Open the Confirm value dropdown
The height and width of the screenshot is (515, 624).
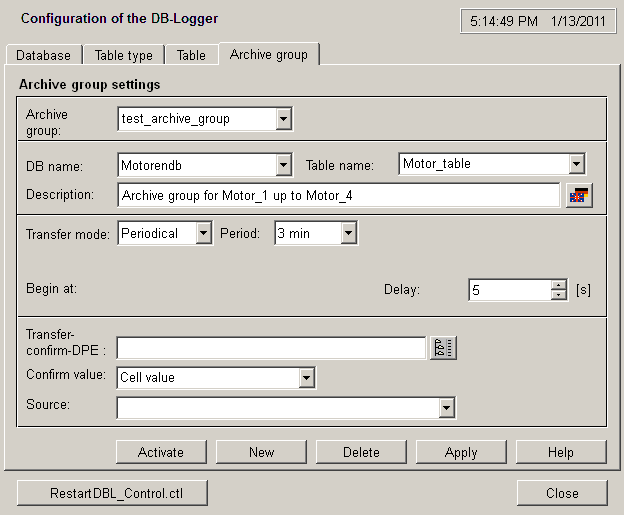tap(307, 378)
